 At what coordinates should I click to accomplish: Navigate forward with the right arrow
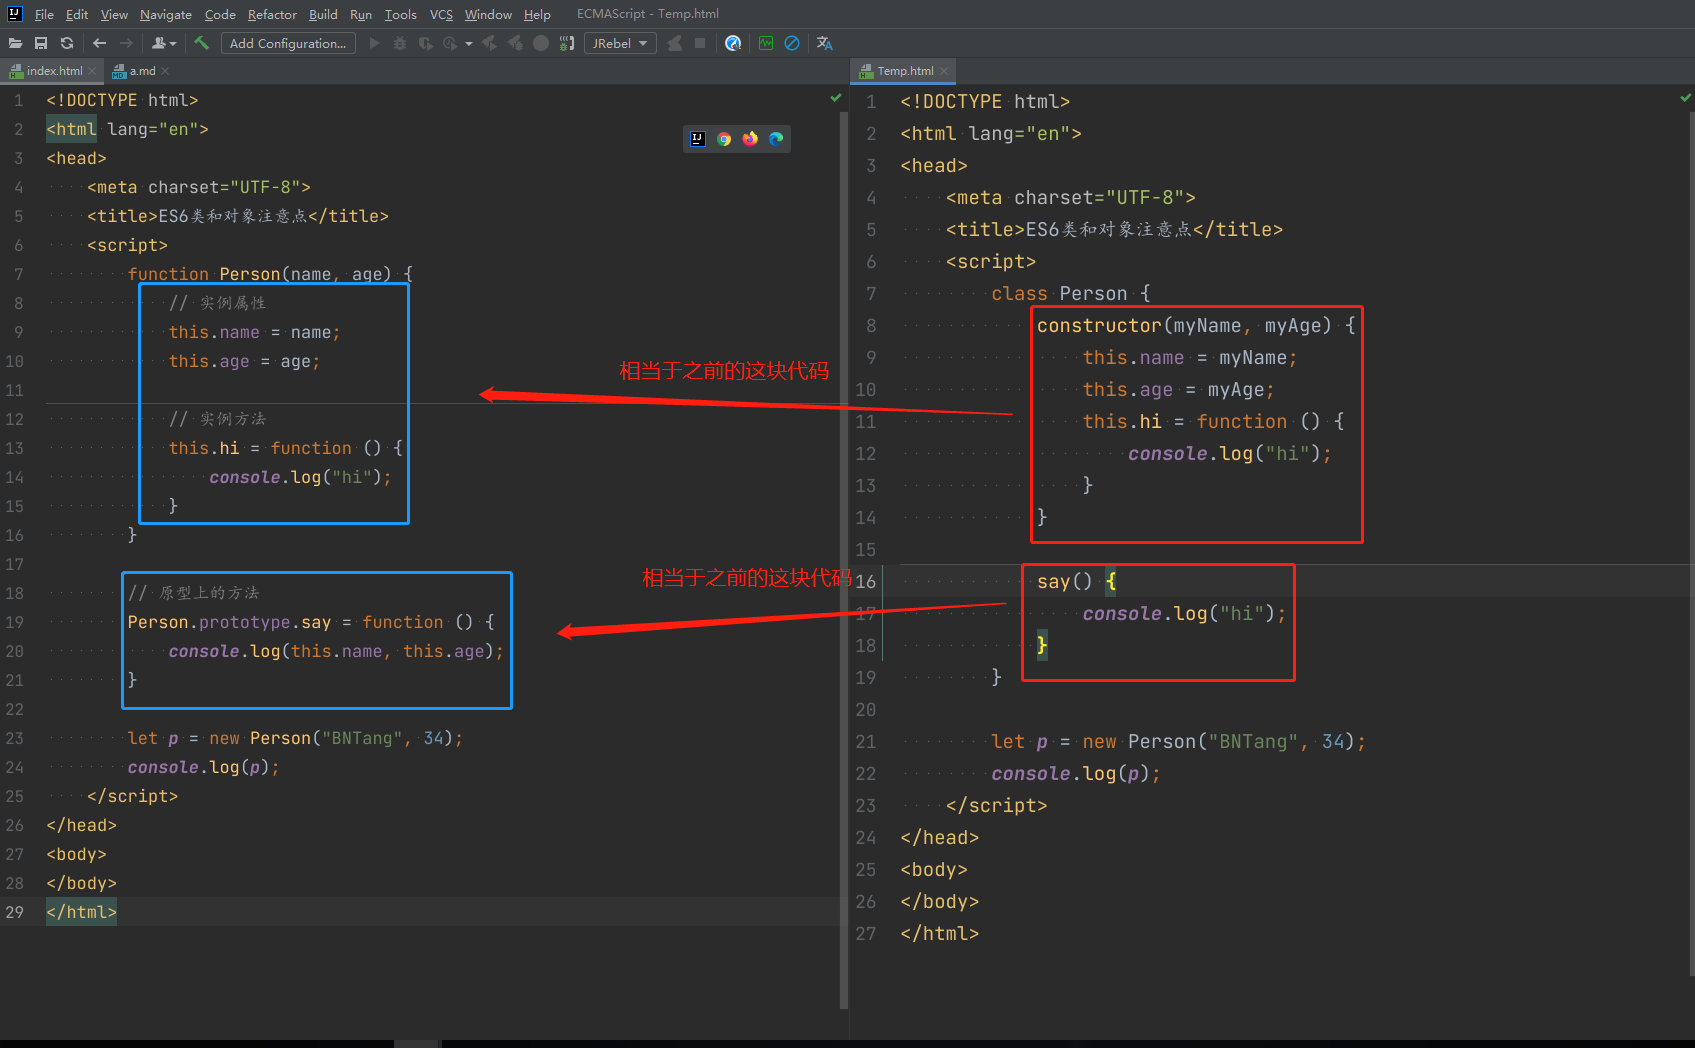[126, 43]
